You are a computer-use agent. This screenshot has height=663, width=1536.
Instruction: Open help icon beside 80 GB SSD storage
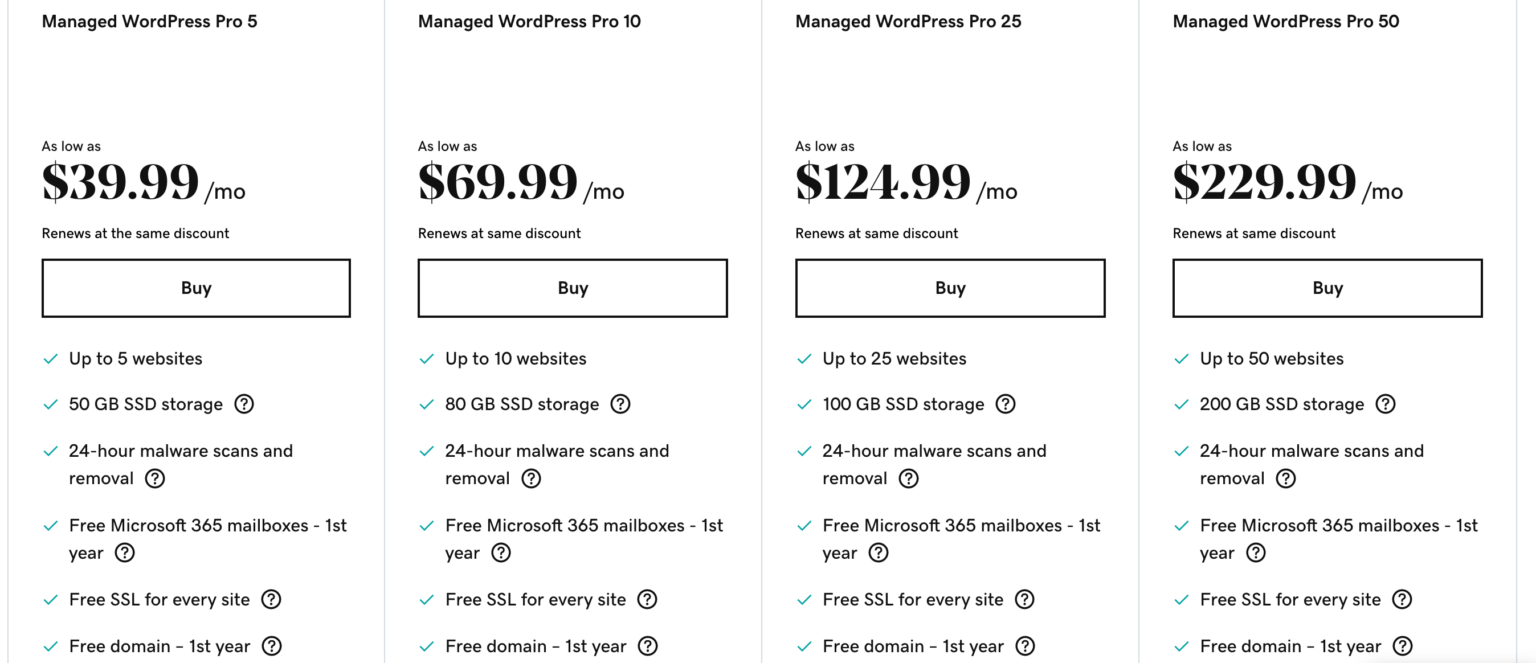click(620, 404)
